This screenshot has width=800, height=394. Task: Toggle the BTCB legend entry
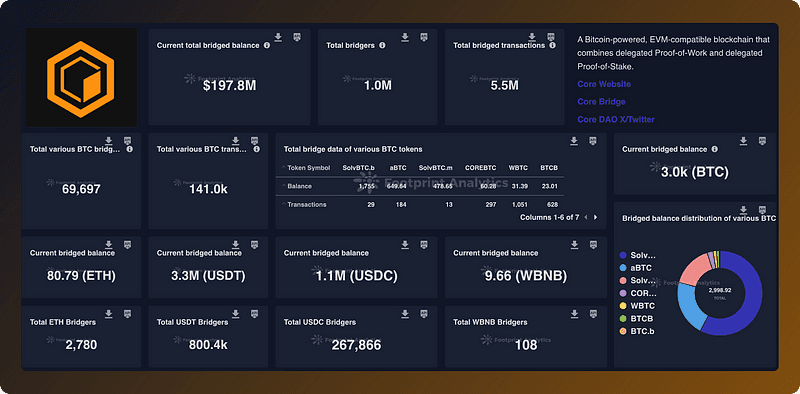(636, 318)
